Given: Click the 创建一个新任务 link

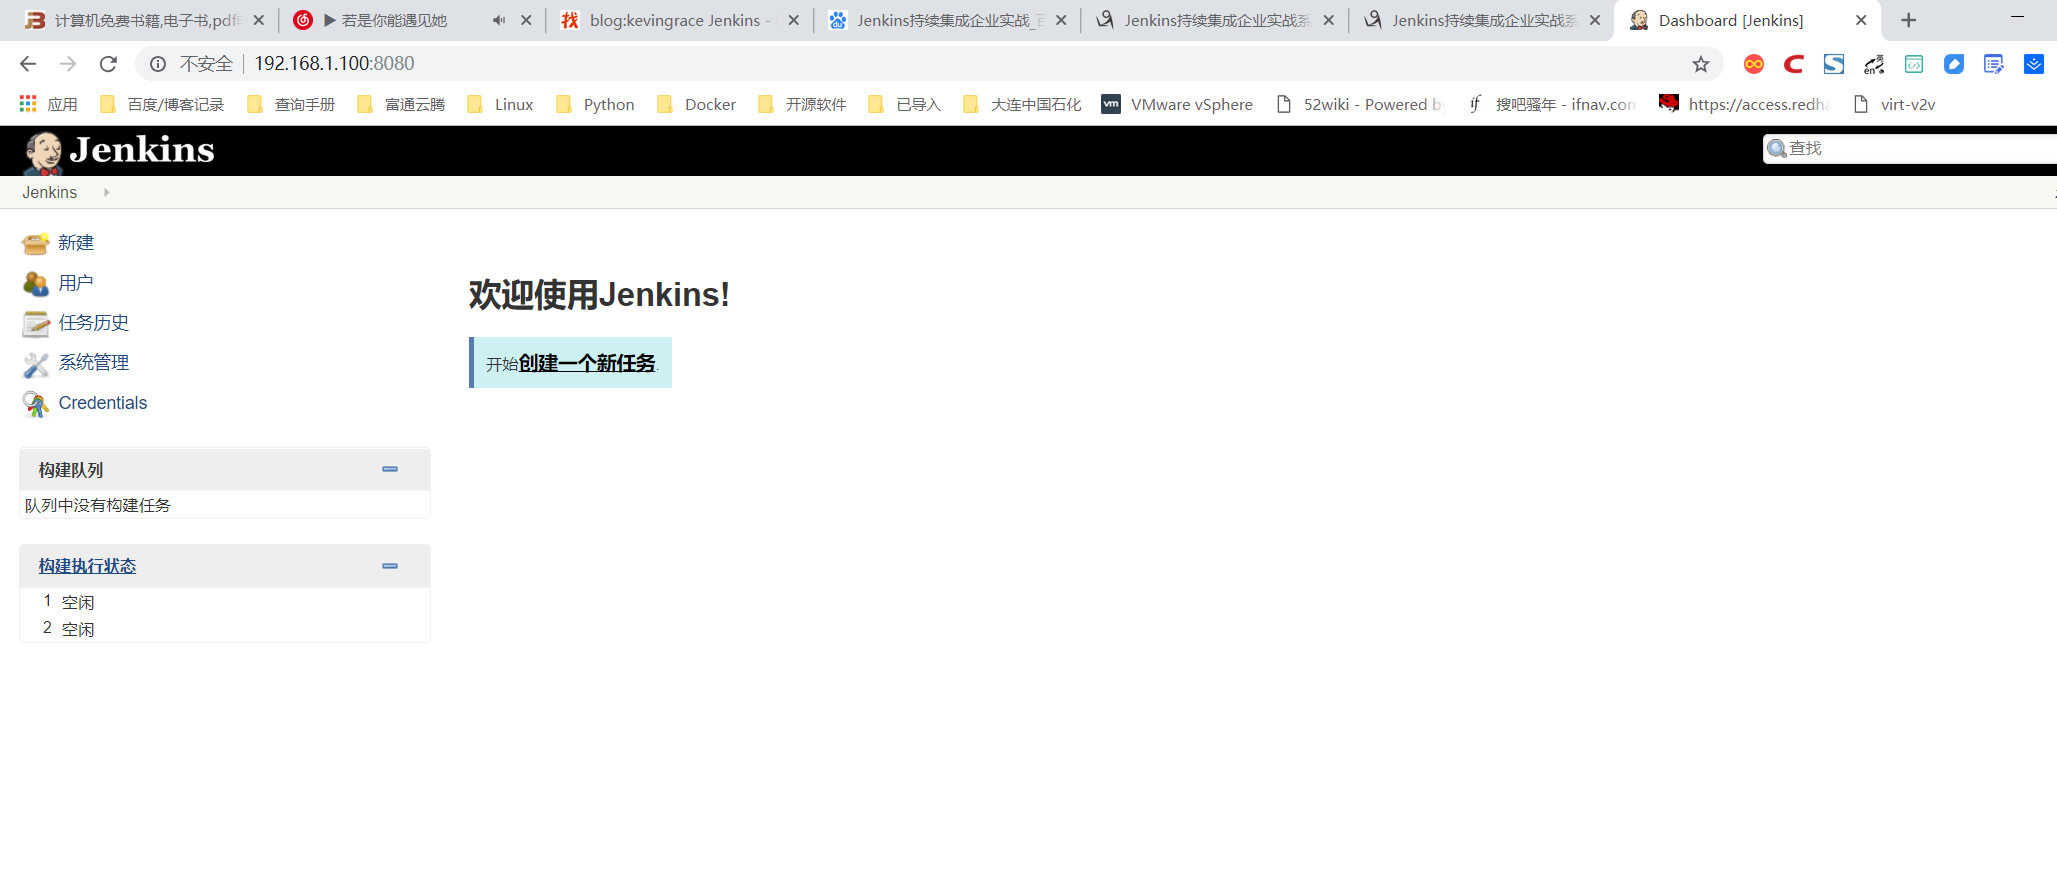Looking at the screenshot, I should 587,363.
